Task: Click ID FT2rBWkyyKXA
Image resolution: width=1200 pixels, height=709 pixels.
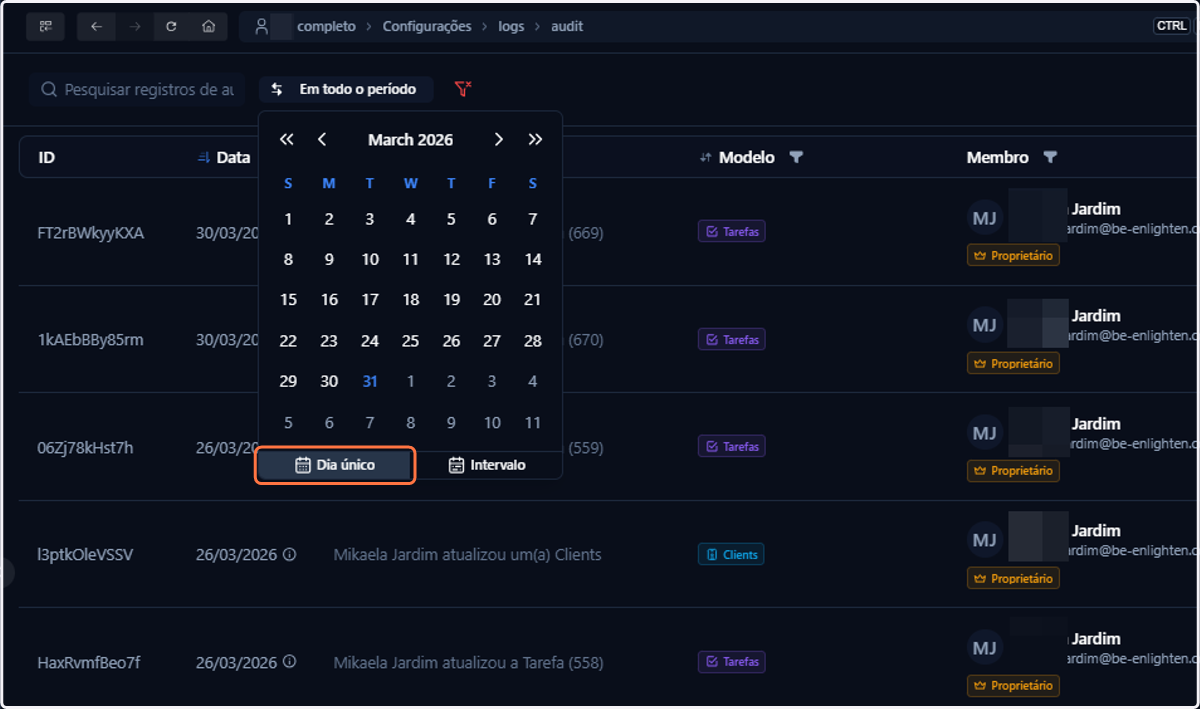Action: click(91, 233)
